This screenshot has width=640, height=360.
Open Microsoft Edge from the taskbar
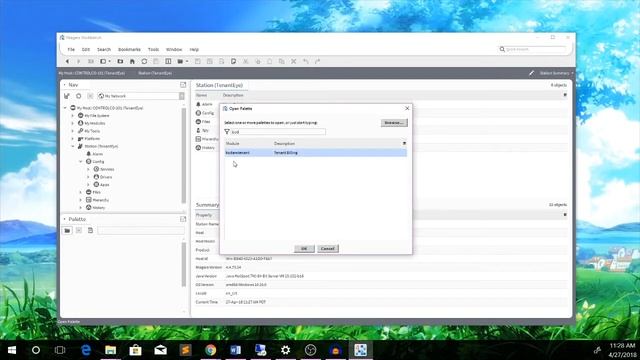coord(86,350)
